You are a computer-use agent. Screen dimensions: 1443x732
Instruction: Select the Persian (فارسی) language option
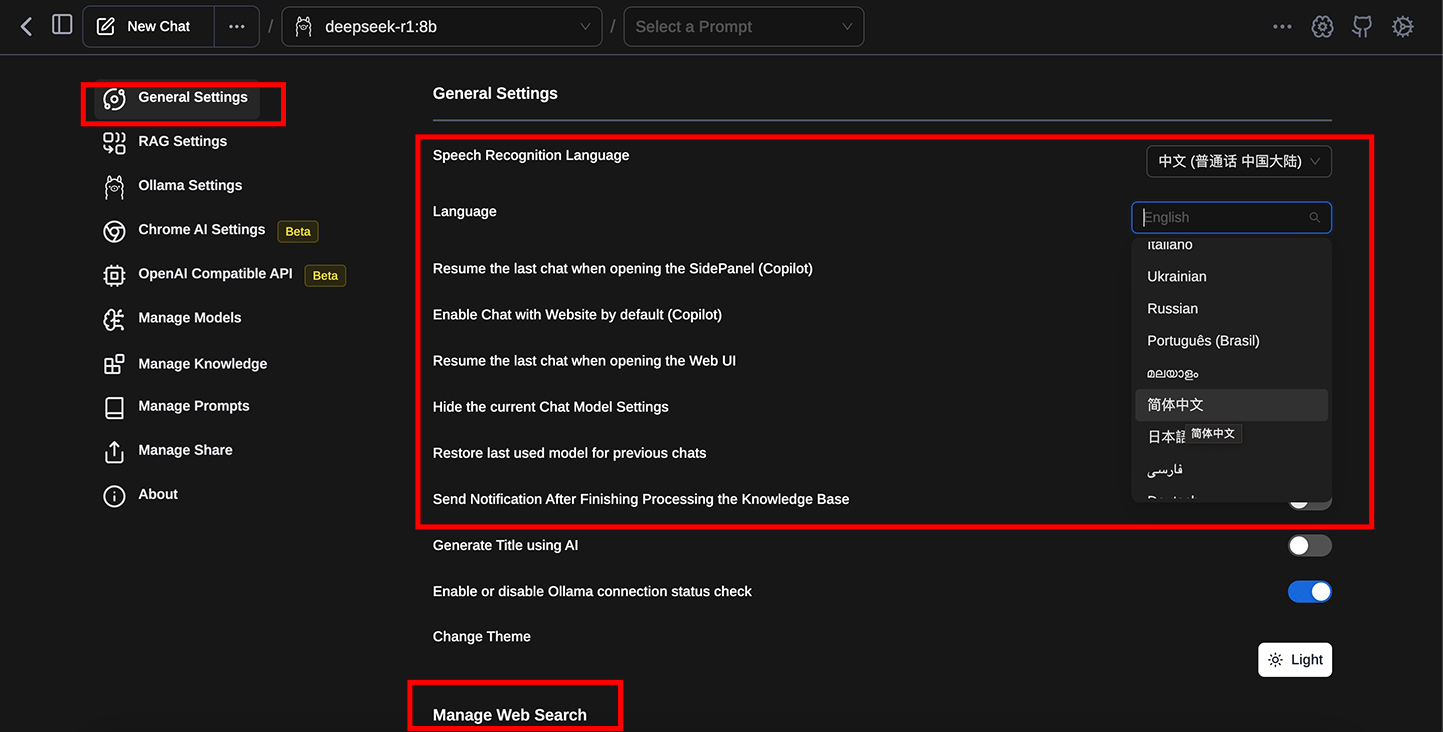point(1231,469)
